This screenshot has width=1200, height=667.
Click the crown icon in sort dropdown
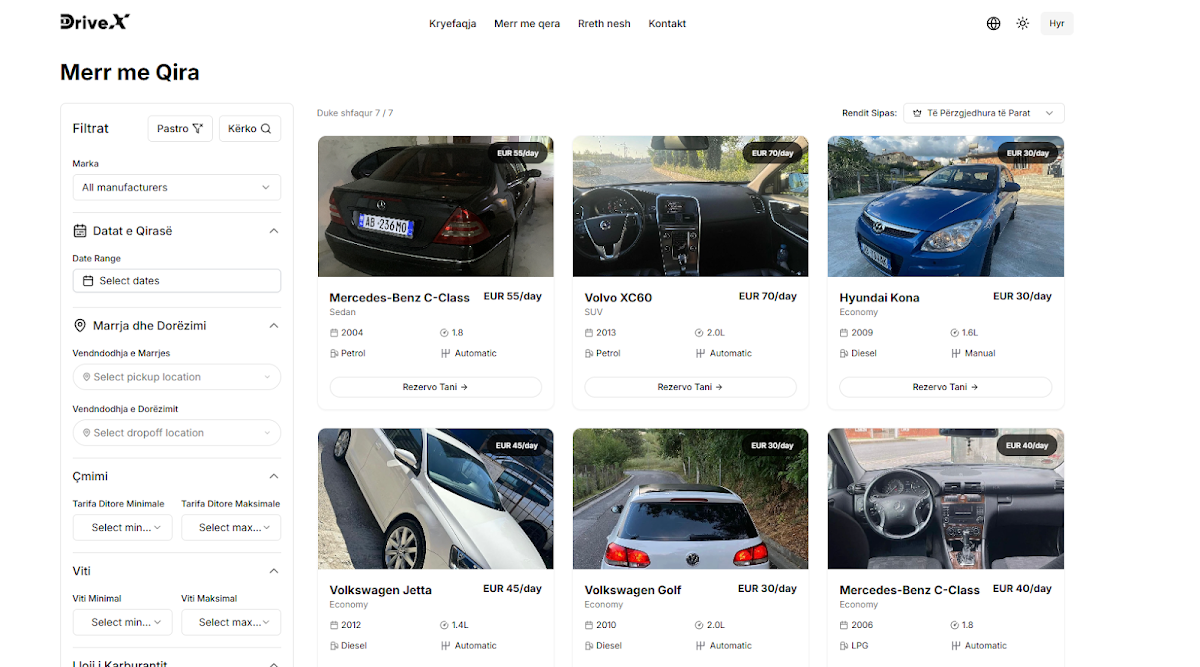click(x=917, y=113)
